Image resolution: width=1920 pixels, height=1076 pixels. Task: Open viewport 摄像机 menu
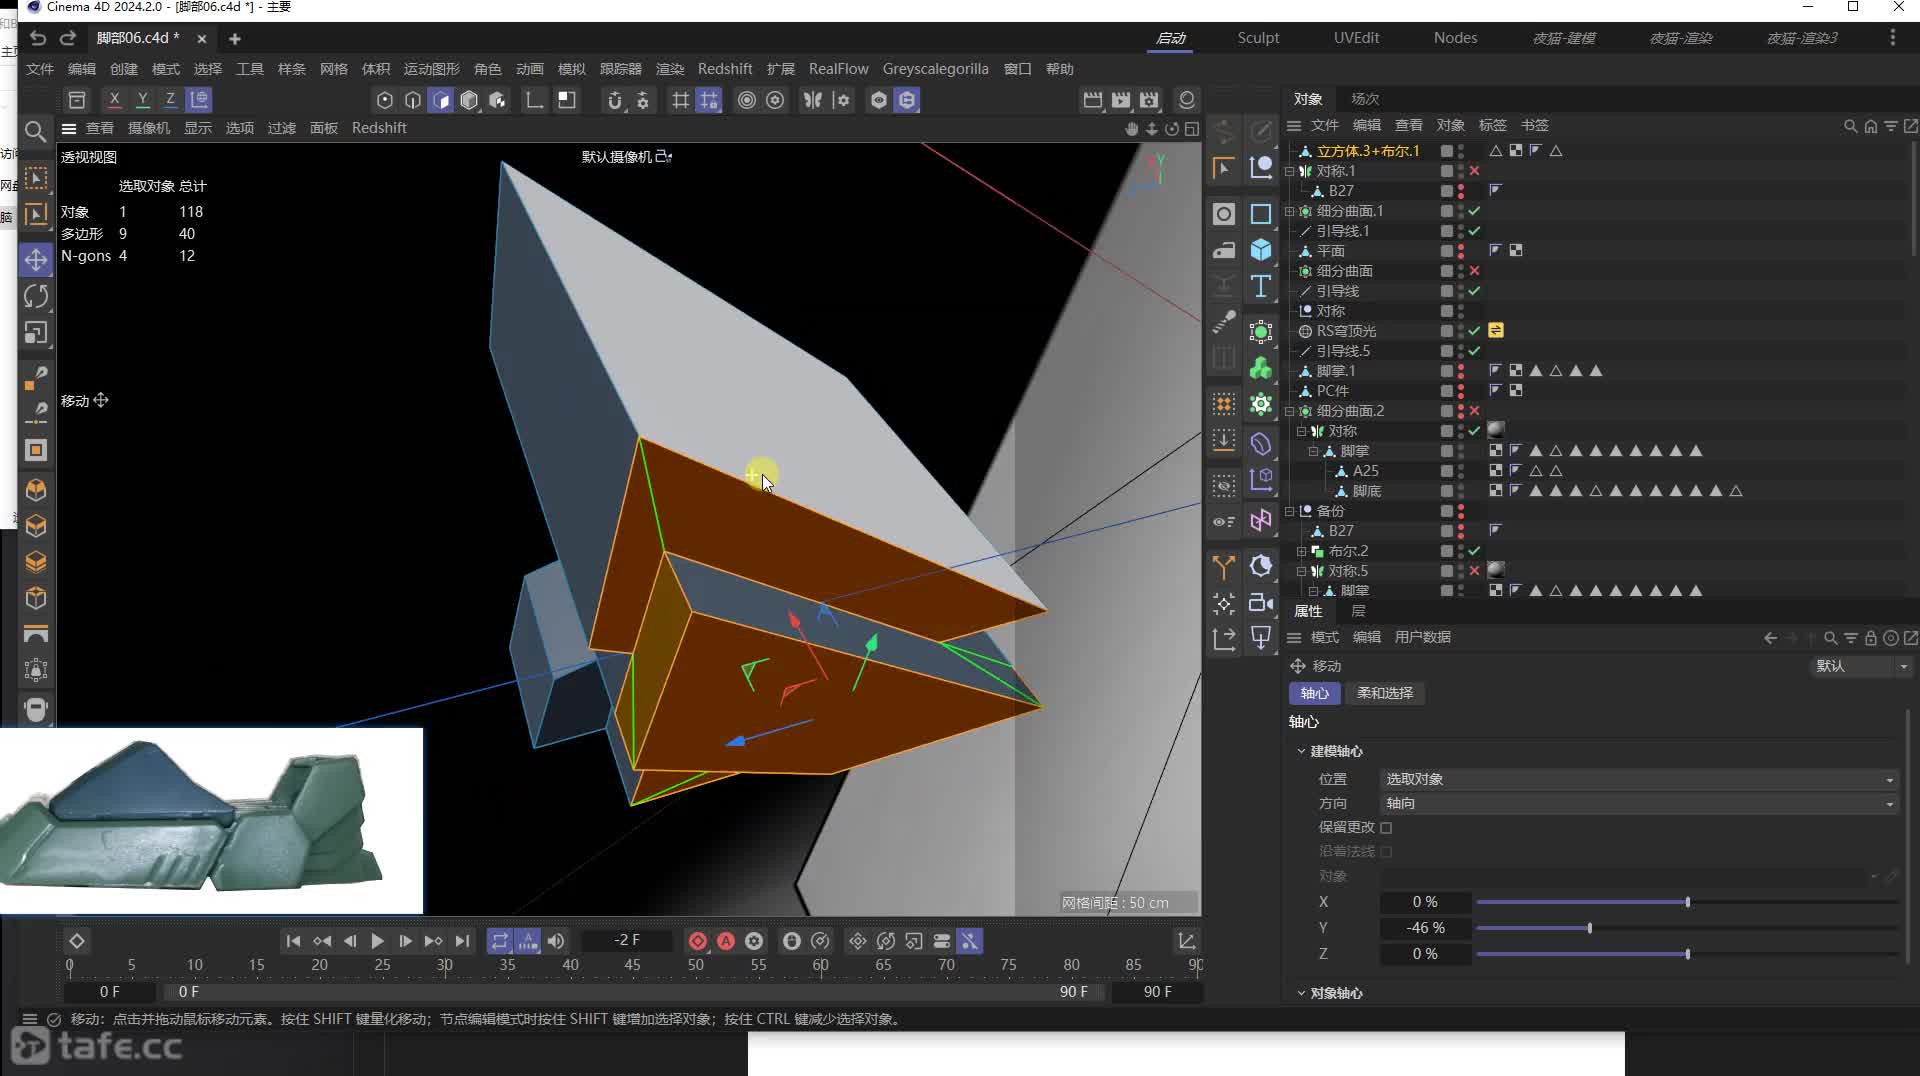coord(149,128)
